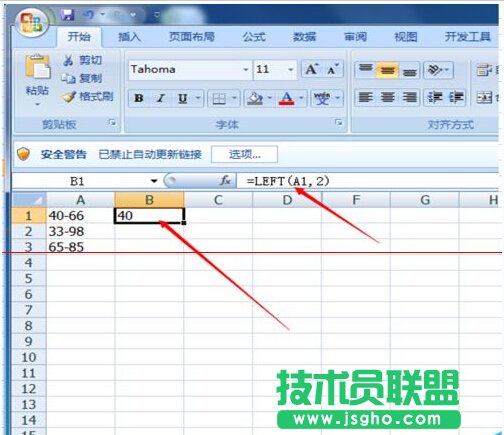The height and width of the screenshot is (435, 504).
Task: Open the Name Box dropdown arrow
Action: (154, 181)
